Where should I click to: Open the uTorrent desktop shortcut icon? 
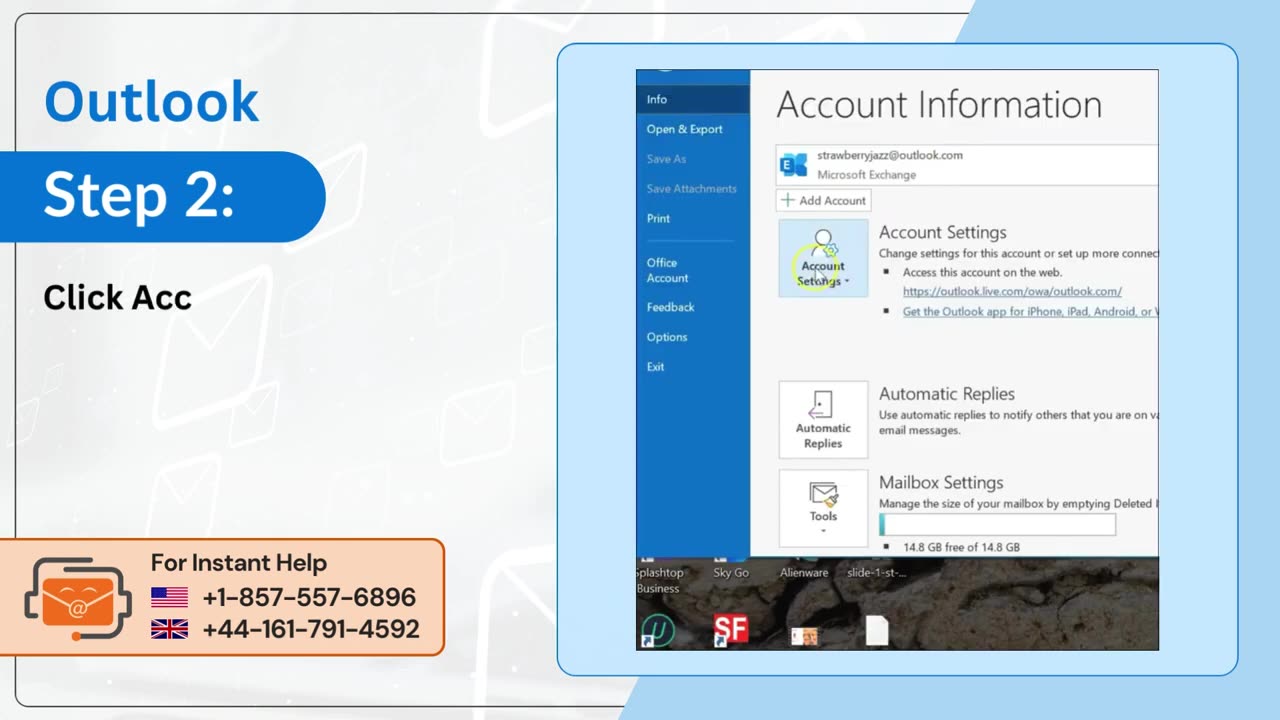coord(658,630)
